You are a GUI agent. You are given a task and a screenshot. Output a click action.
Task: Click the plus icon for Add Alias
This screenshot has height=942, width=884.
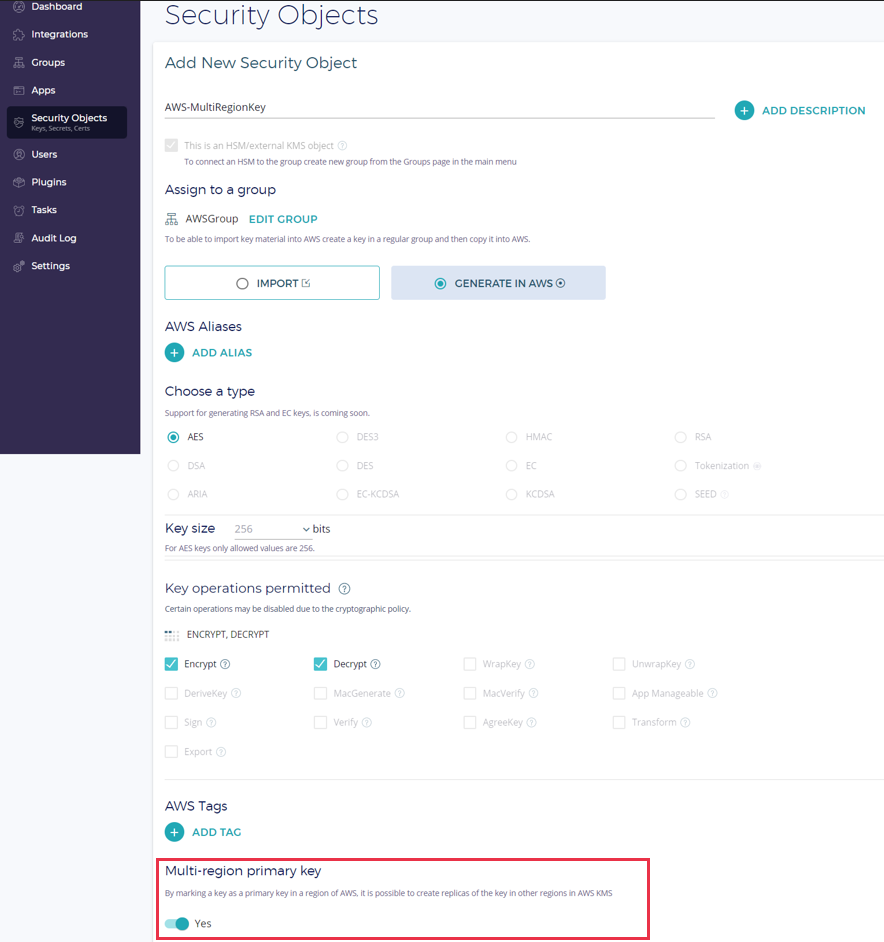click(175, 352)
